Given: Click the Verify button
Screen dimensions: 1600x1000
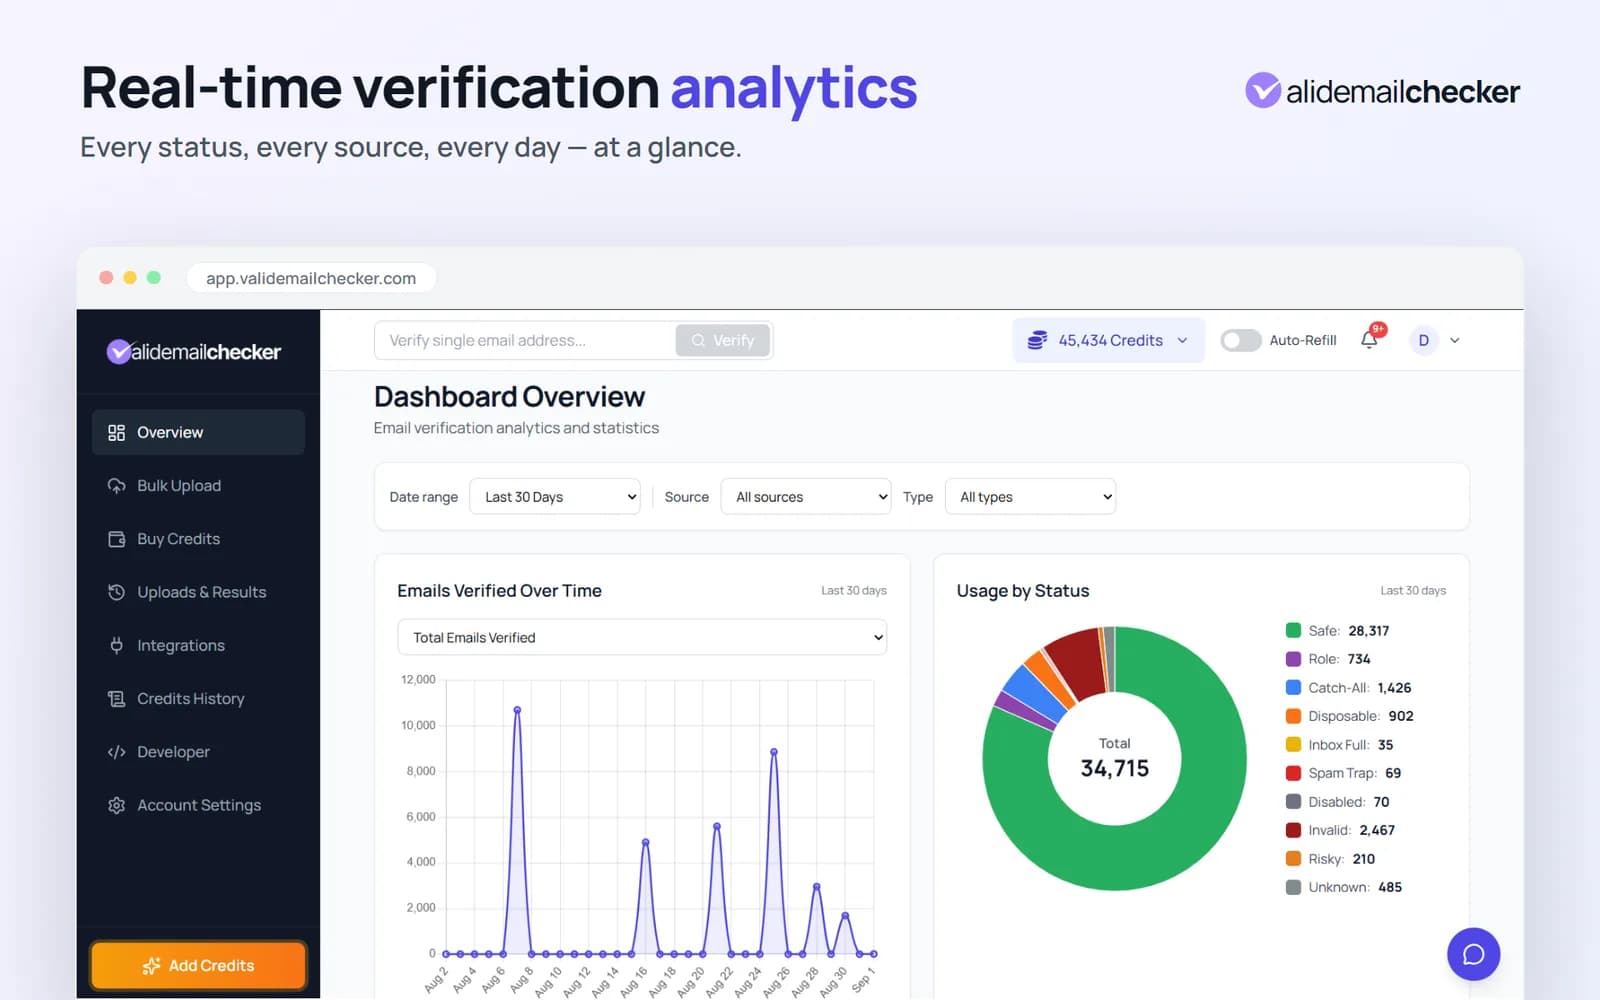Looking at the screenshot, I should tap(722, 340).
